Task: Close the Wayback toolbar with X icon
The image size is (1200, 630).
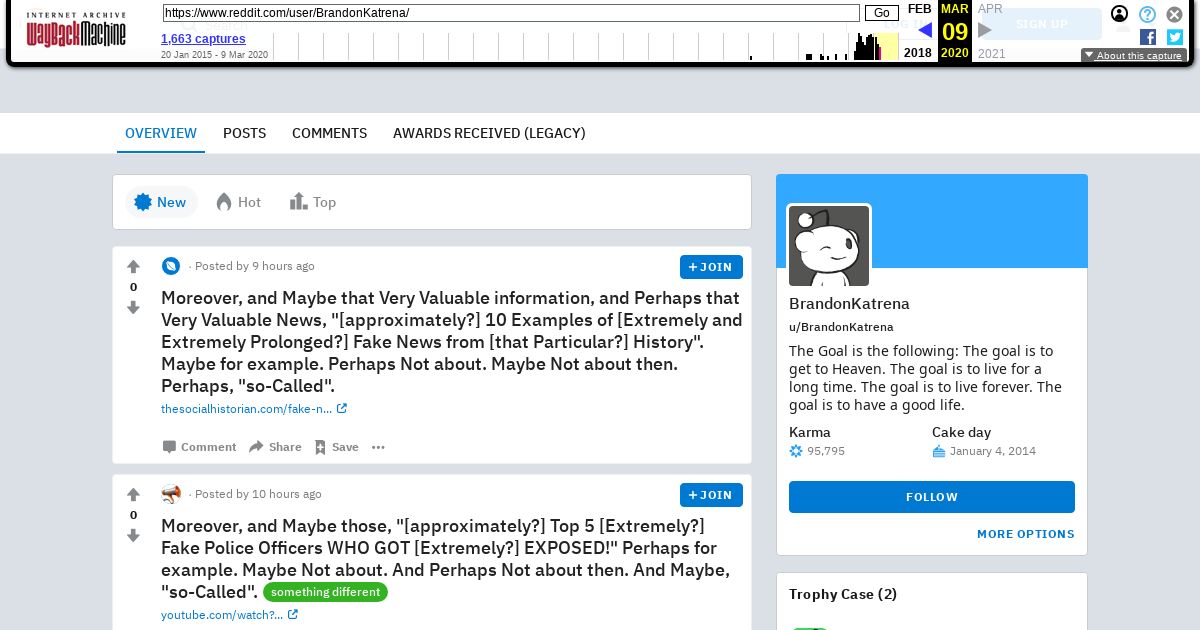Action: tap(1175, 14)
